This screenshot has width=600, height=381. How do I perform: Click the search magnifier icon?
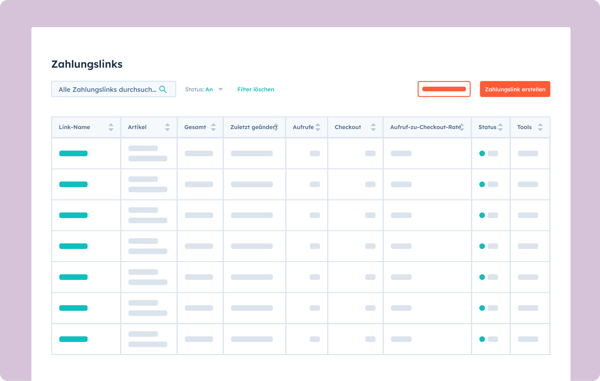tap(163, 89)
